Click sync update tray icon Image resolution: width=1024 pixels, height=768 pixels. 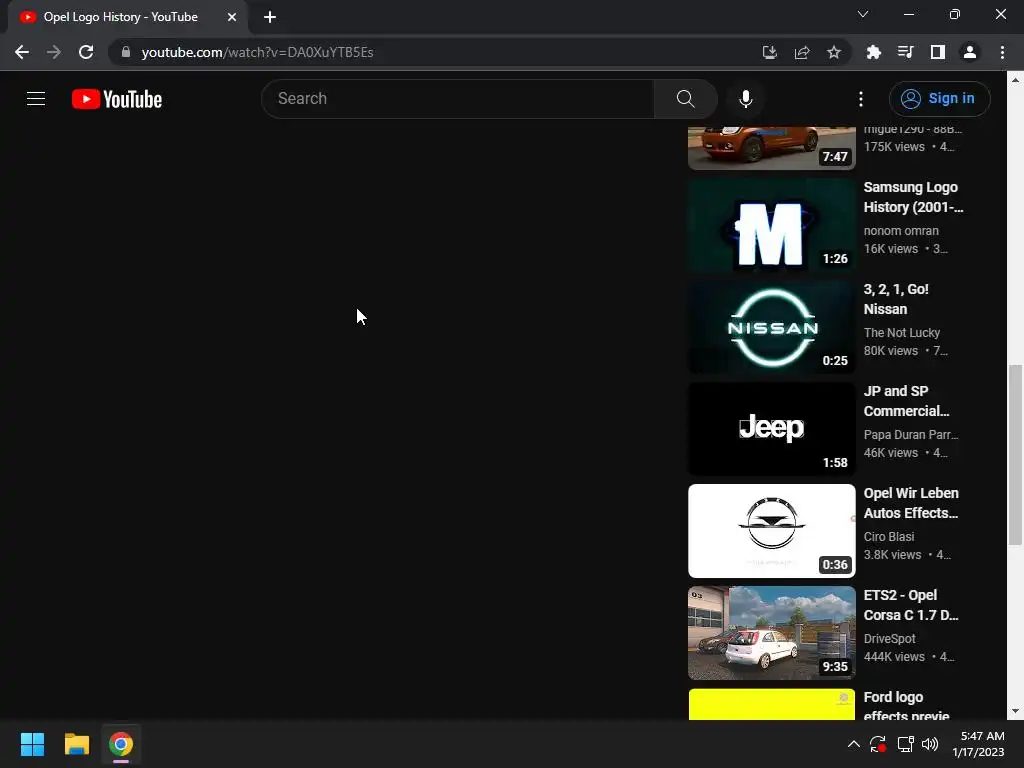878,744
